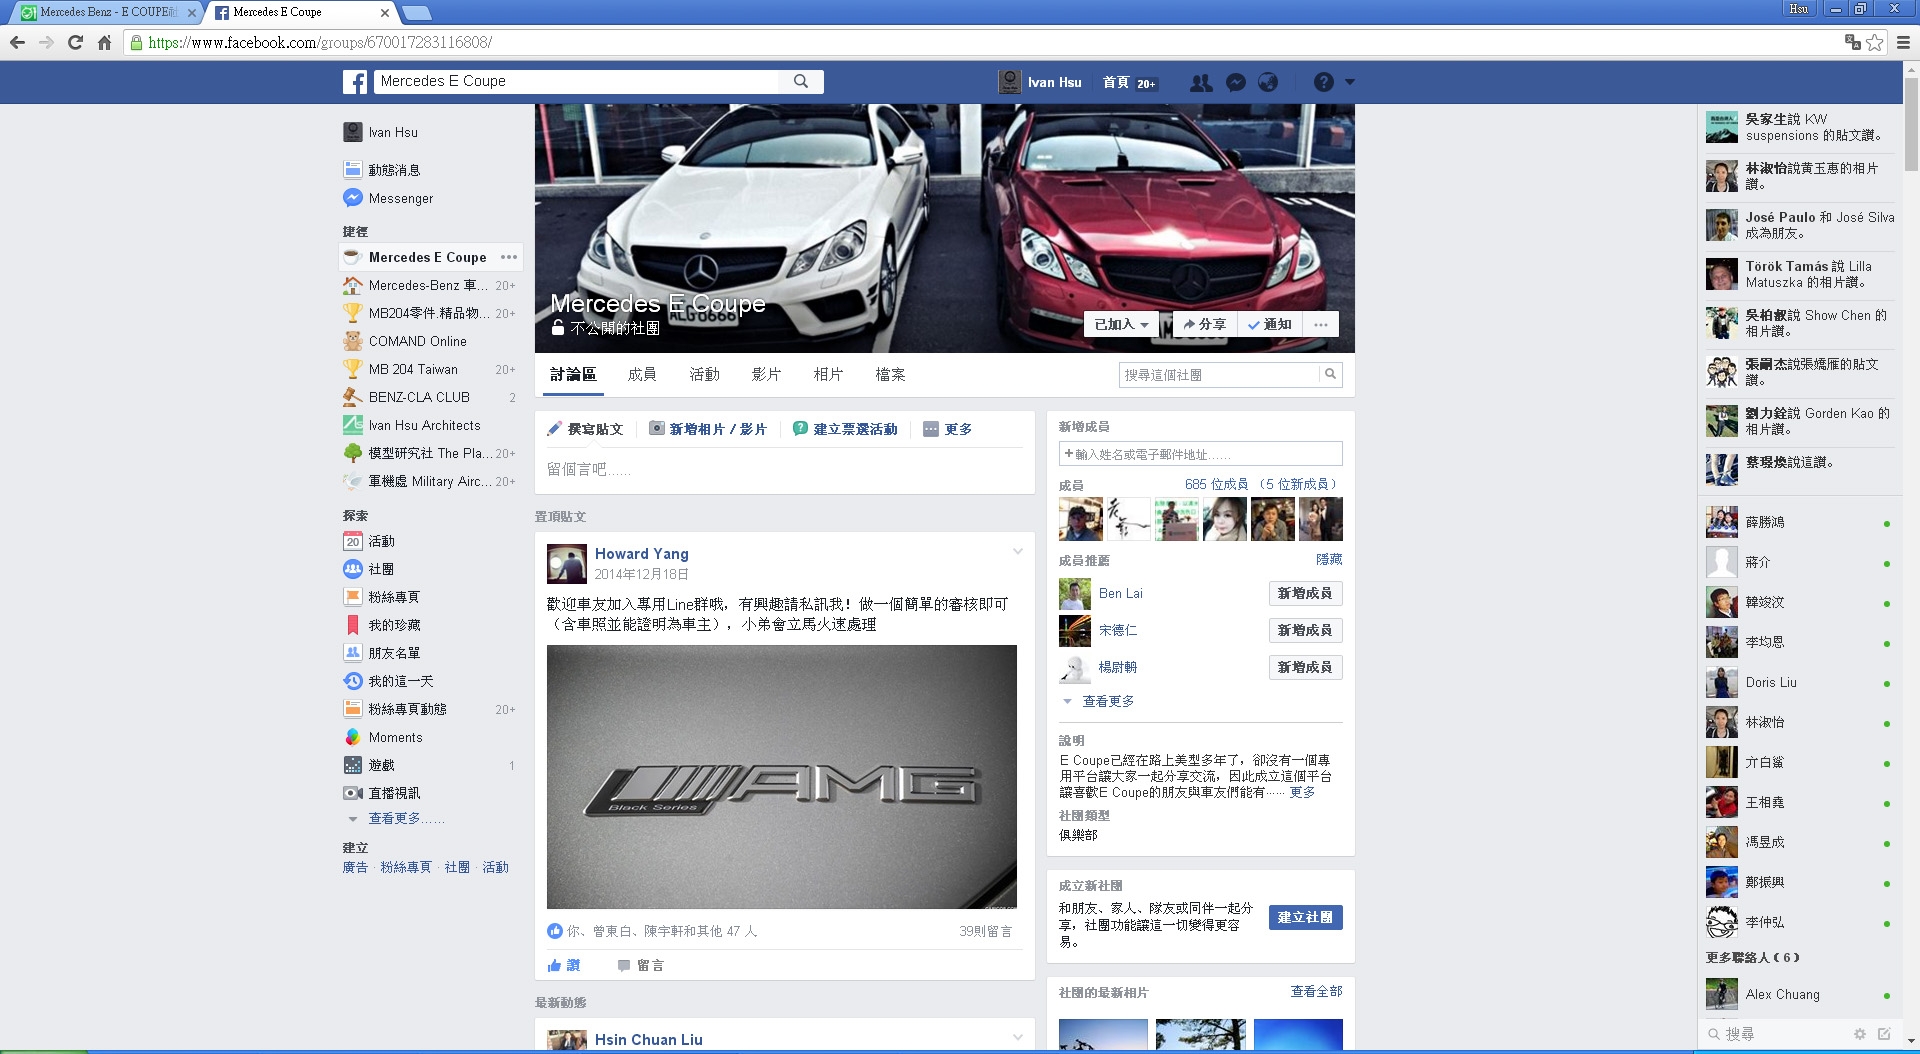The image size is (1920, 1054).
Task: Add 宋德仁 as new member
Action: click(1305, 630)
